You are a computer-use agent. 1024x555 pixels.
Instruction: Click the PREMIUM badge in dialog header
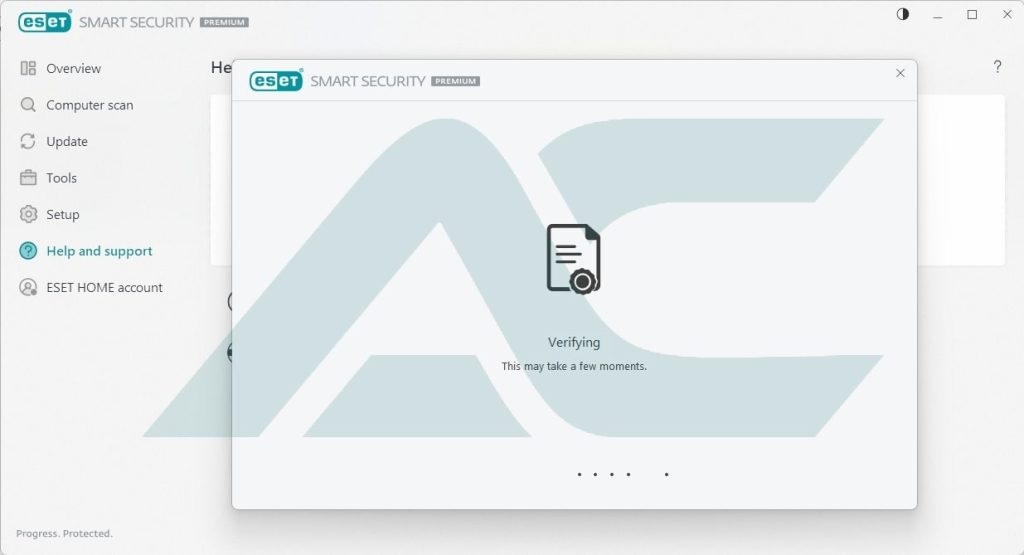coord(456,81)
